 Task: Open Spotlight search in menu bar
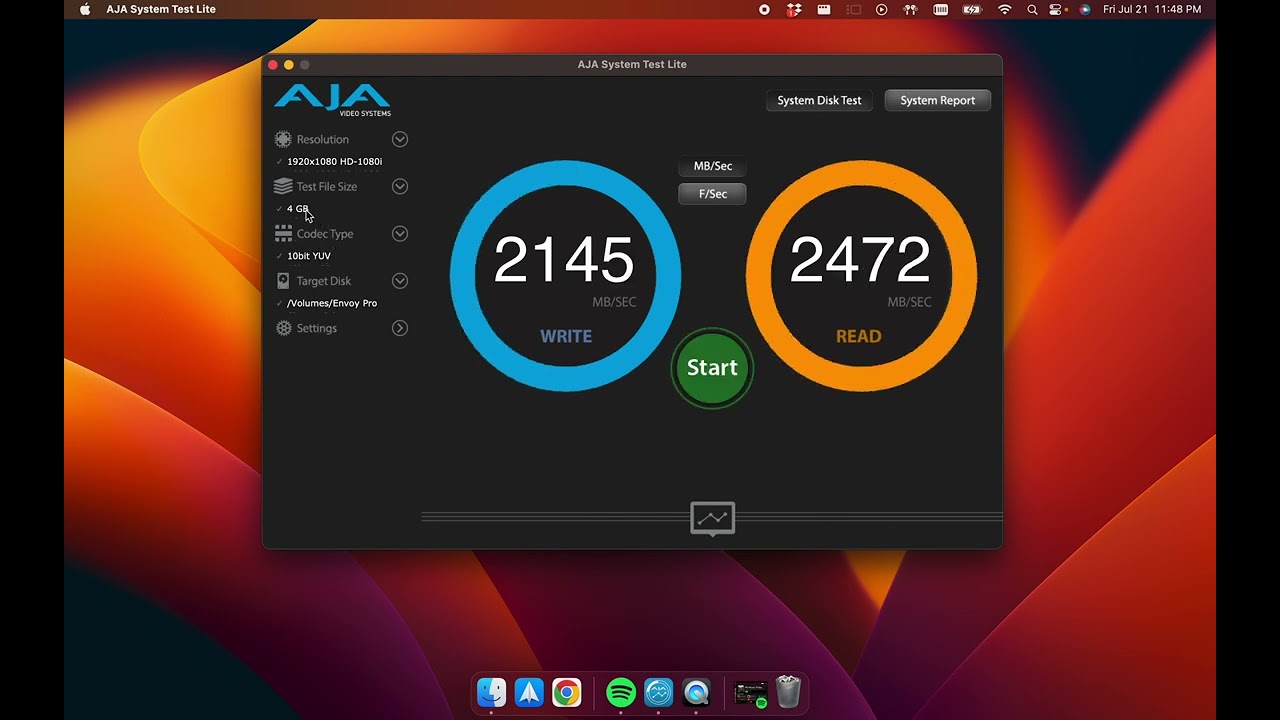pyautogui.click(x=1032, y=9)
